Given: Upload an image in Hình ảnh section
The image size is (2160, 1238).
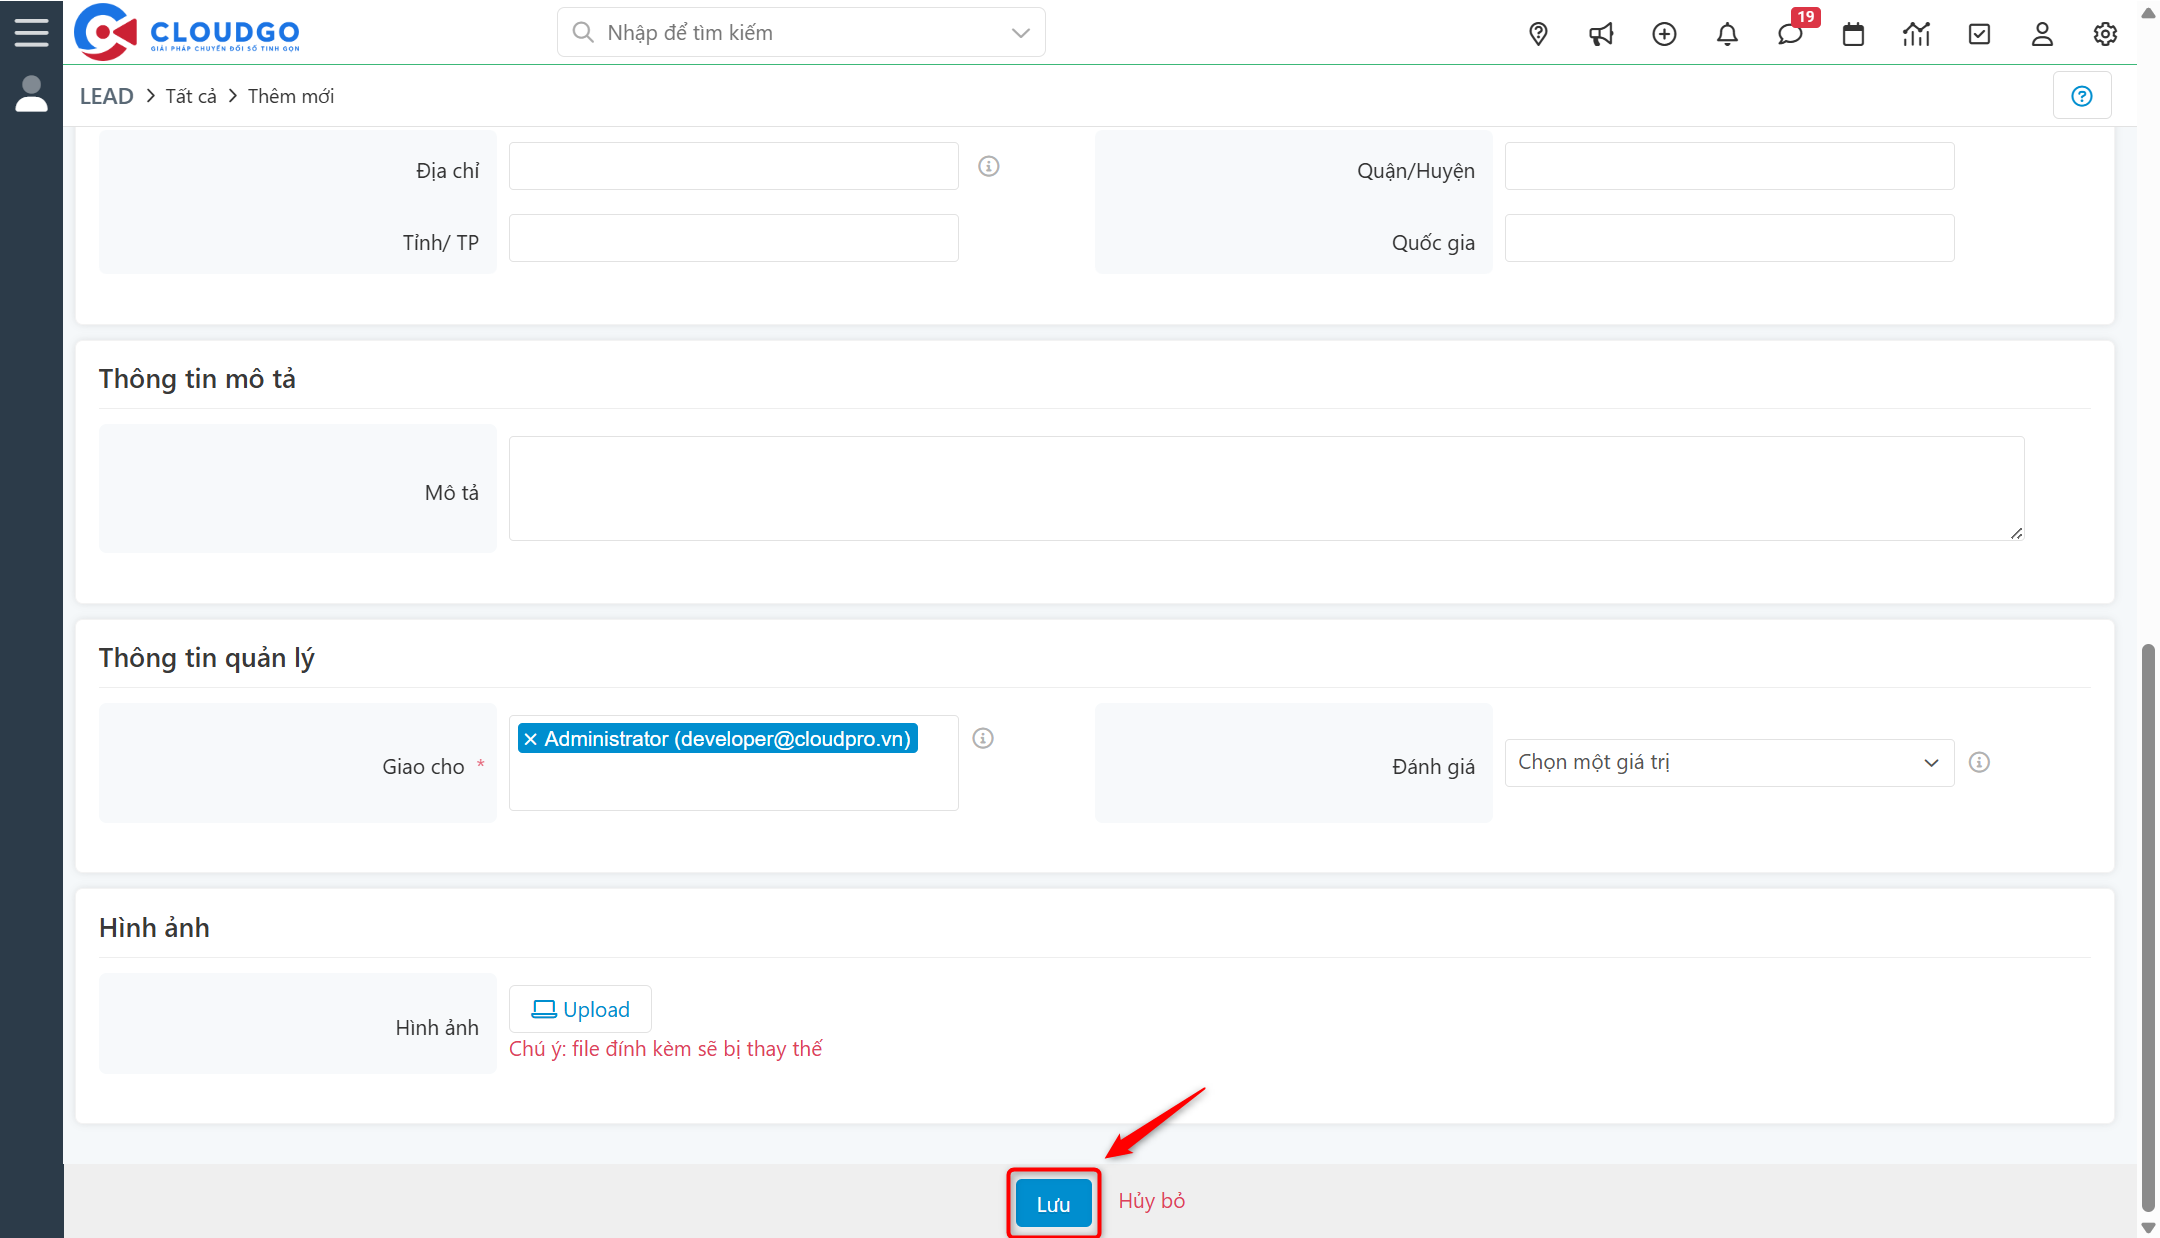Looking at the screenshot, I should pyautogui.click(x=579, y=1009).
